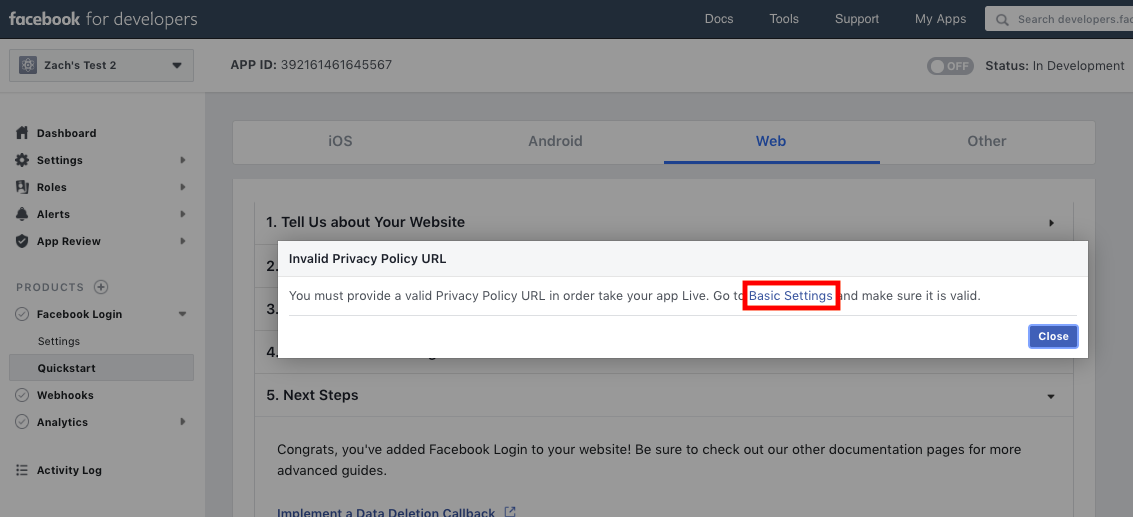1133x517 pixels.
Task: Click the plus icon next to PRODUCTS
Action: click(x=101, y=287)
